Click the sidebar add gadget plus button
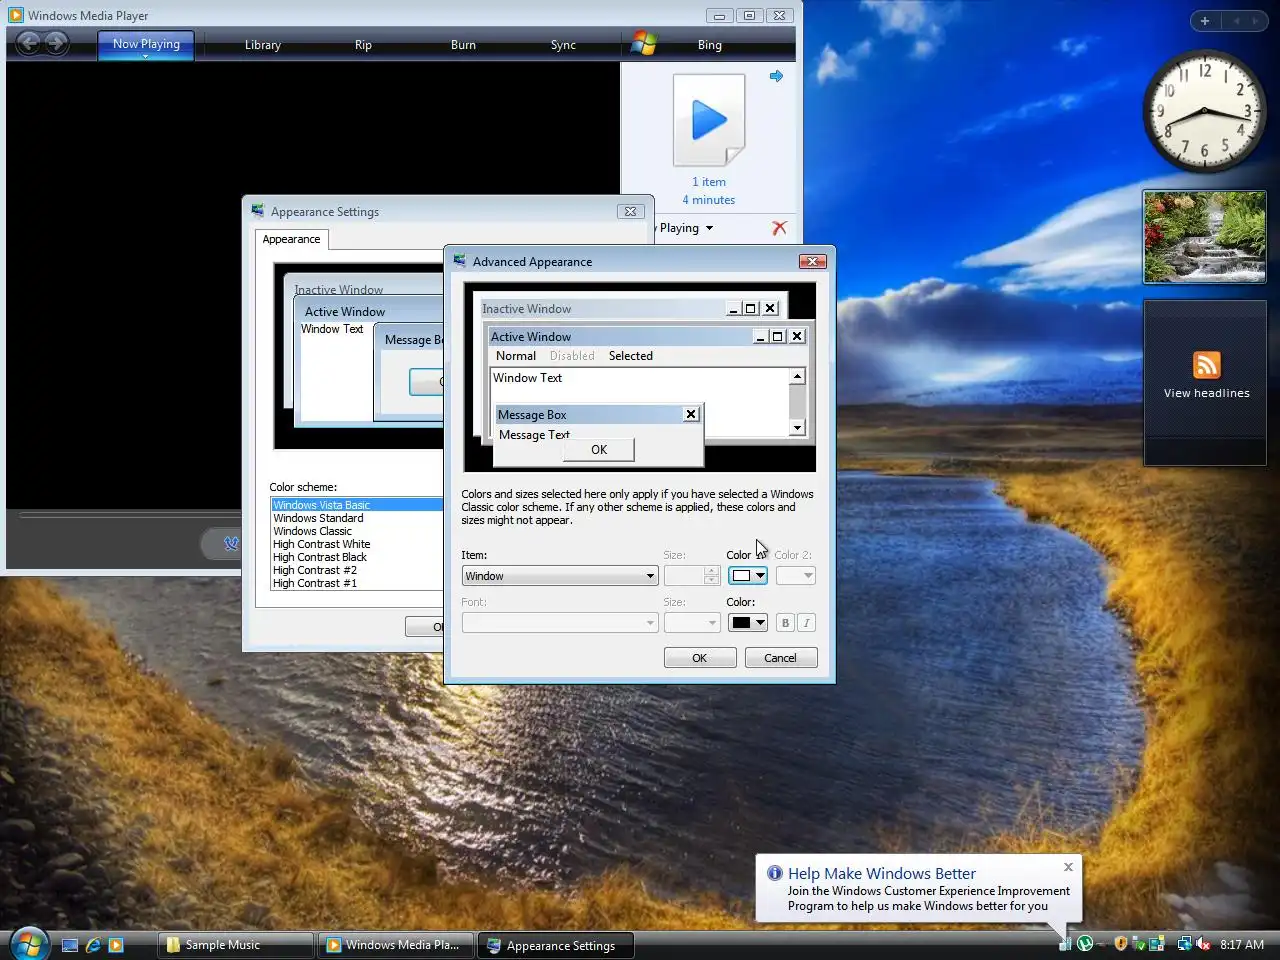Screen dimensions: 1280x960 [x=1205, y=21]
